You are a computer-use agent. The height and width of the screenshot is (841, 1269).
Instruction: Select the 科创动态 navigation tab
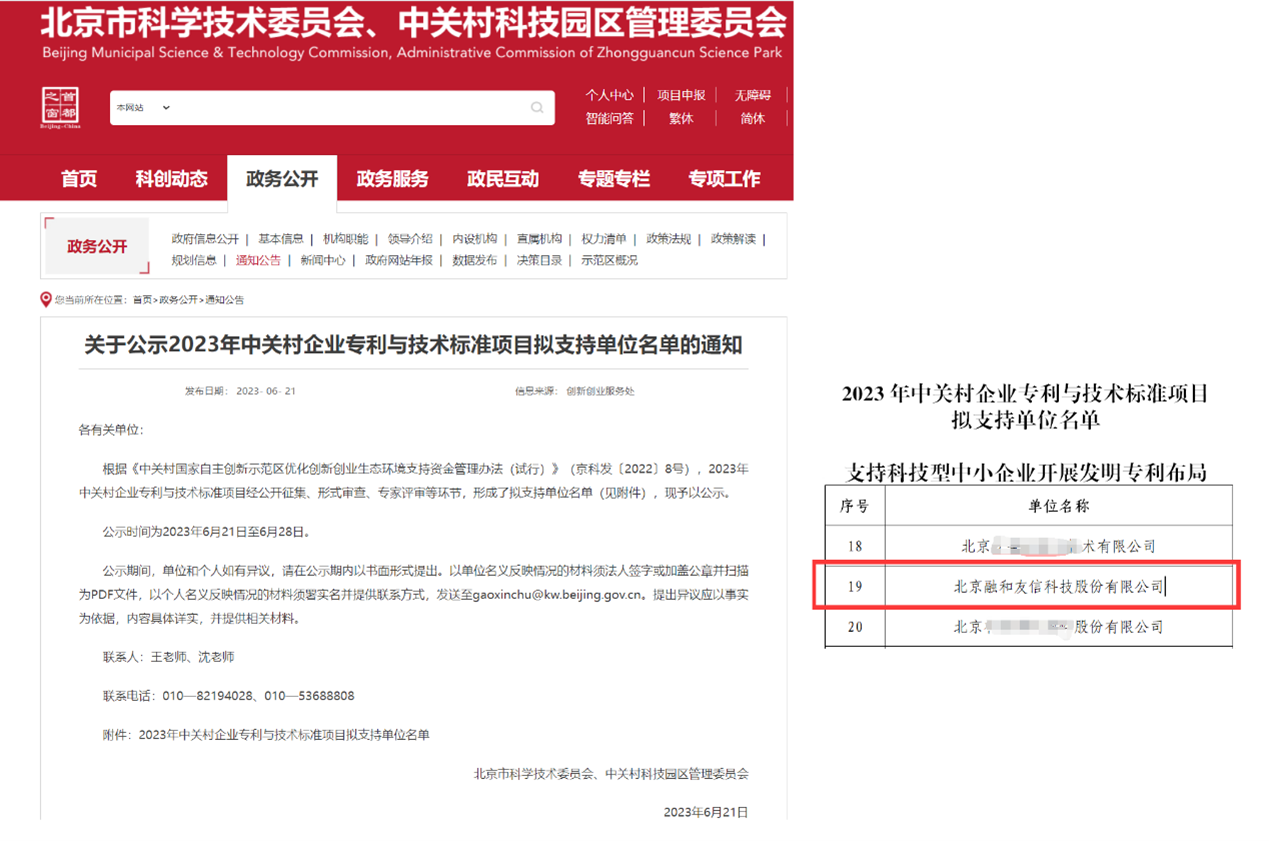(x=172, y=179)
